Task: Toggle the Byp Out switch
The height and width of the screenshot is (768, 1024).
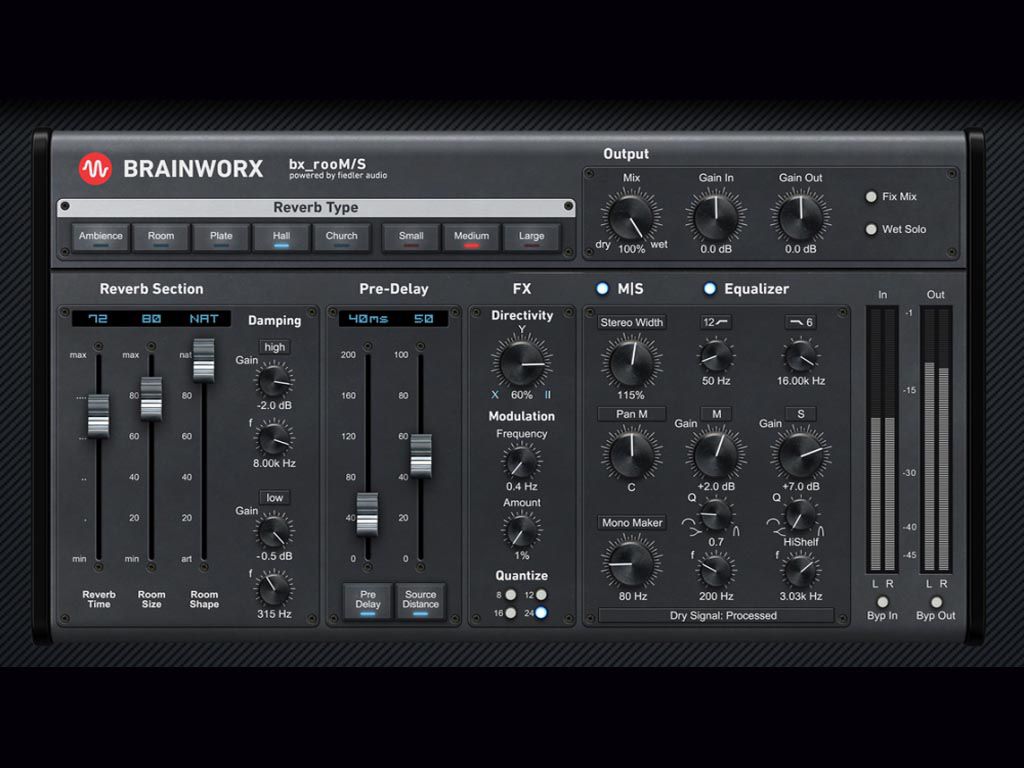Action: pyautogui.click(x=936, y=602)
